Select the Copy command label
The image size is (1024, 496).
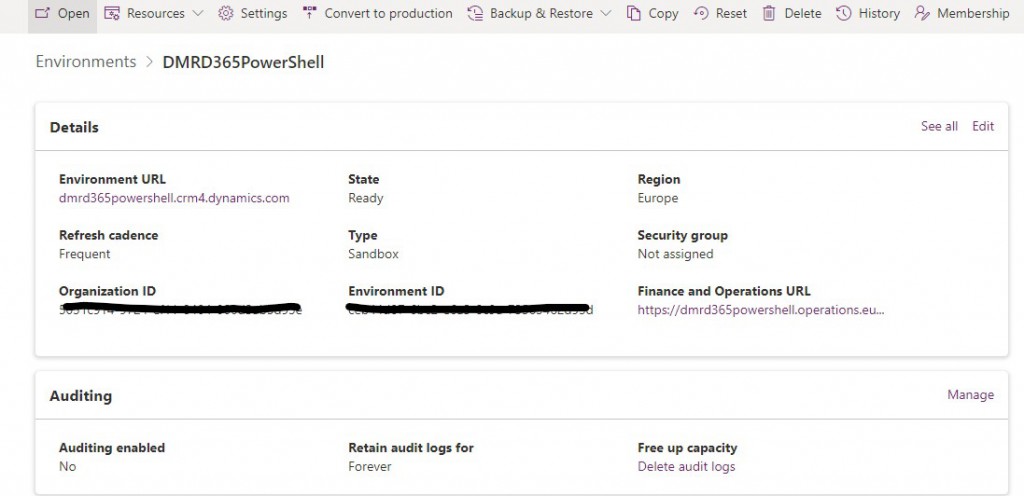point(664,14)
